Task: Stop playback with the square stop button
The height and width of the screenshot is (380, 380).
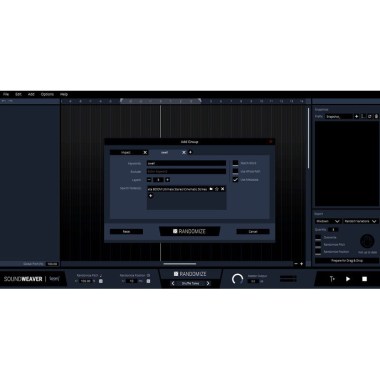Action: 364,279
